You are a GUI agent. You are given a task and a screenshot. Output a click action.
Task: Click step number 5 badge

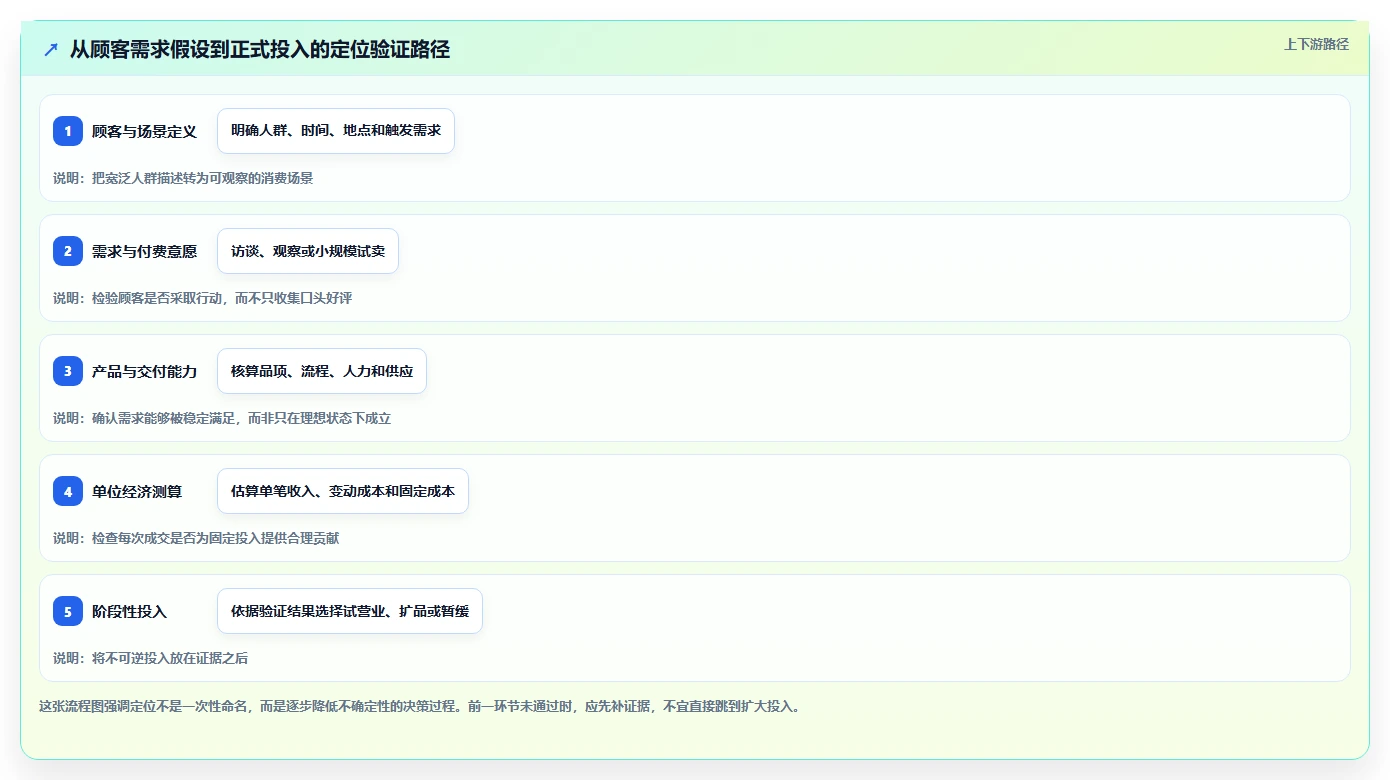[68, 611]
